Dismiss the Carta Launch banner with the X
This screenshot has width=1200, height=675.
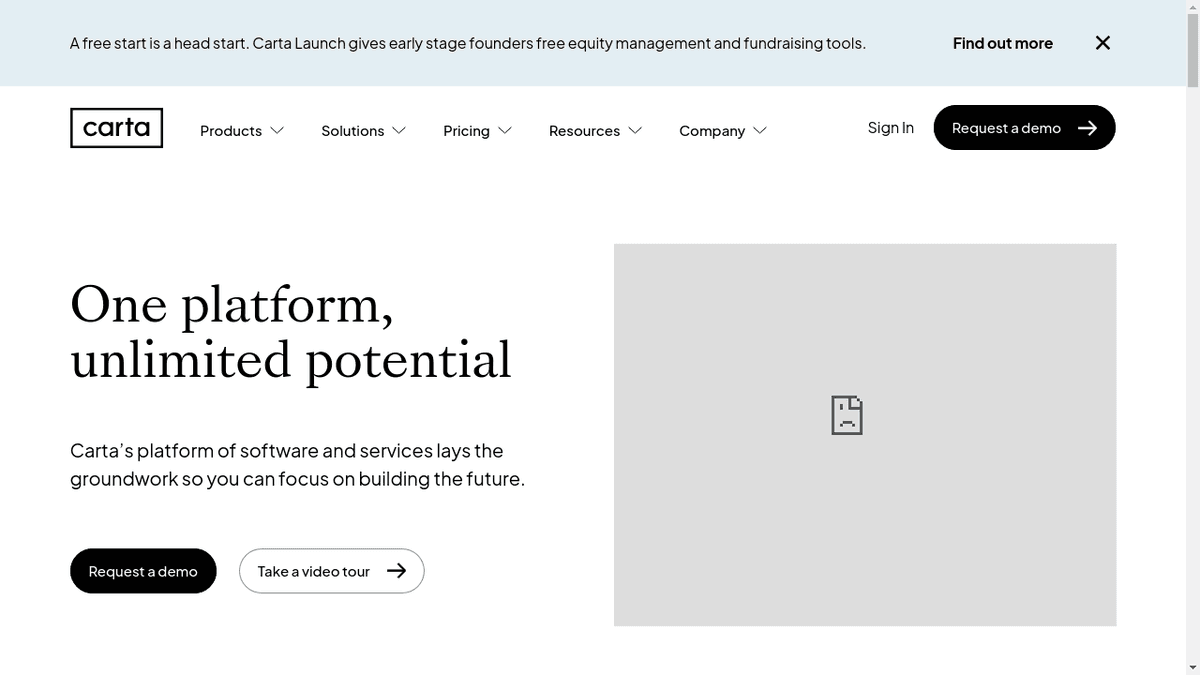point(1102,43)
